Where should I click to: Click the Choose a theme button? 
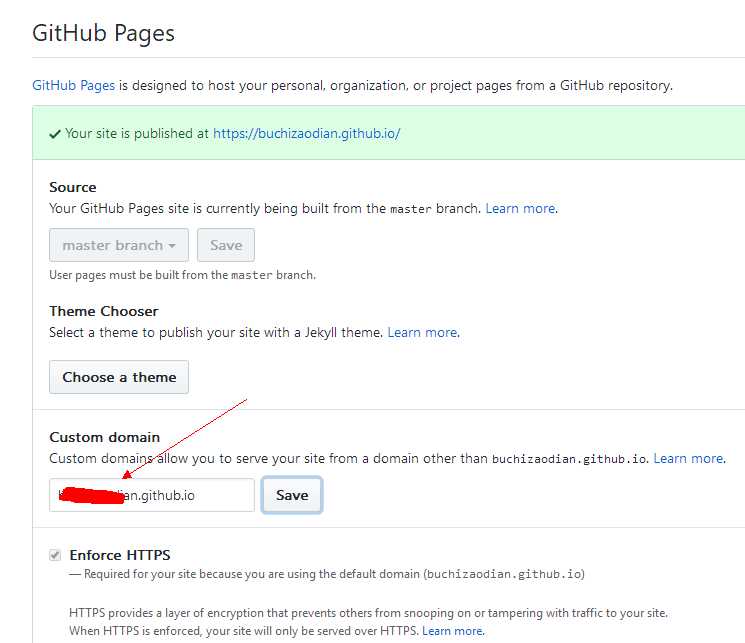pos(119,377)
